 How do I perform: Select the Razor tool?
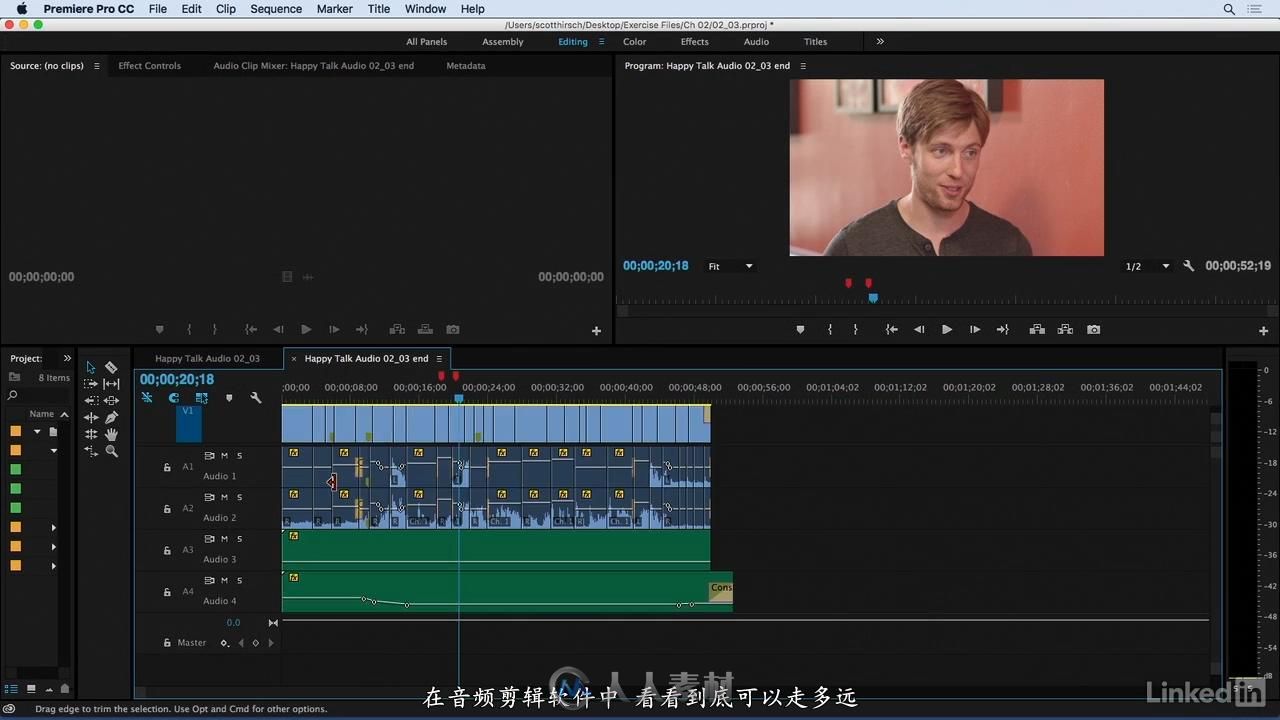tap(111, 367)
